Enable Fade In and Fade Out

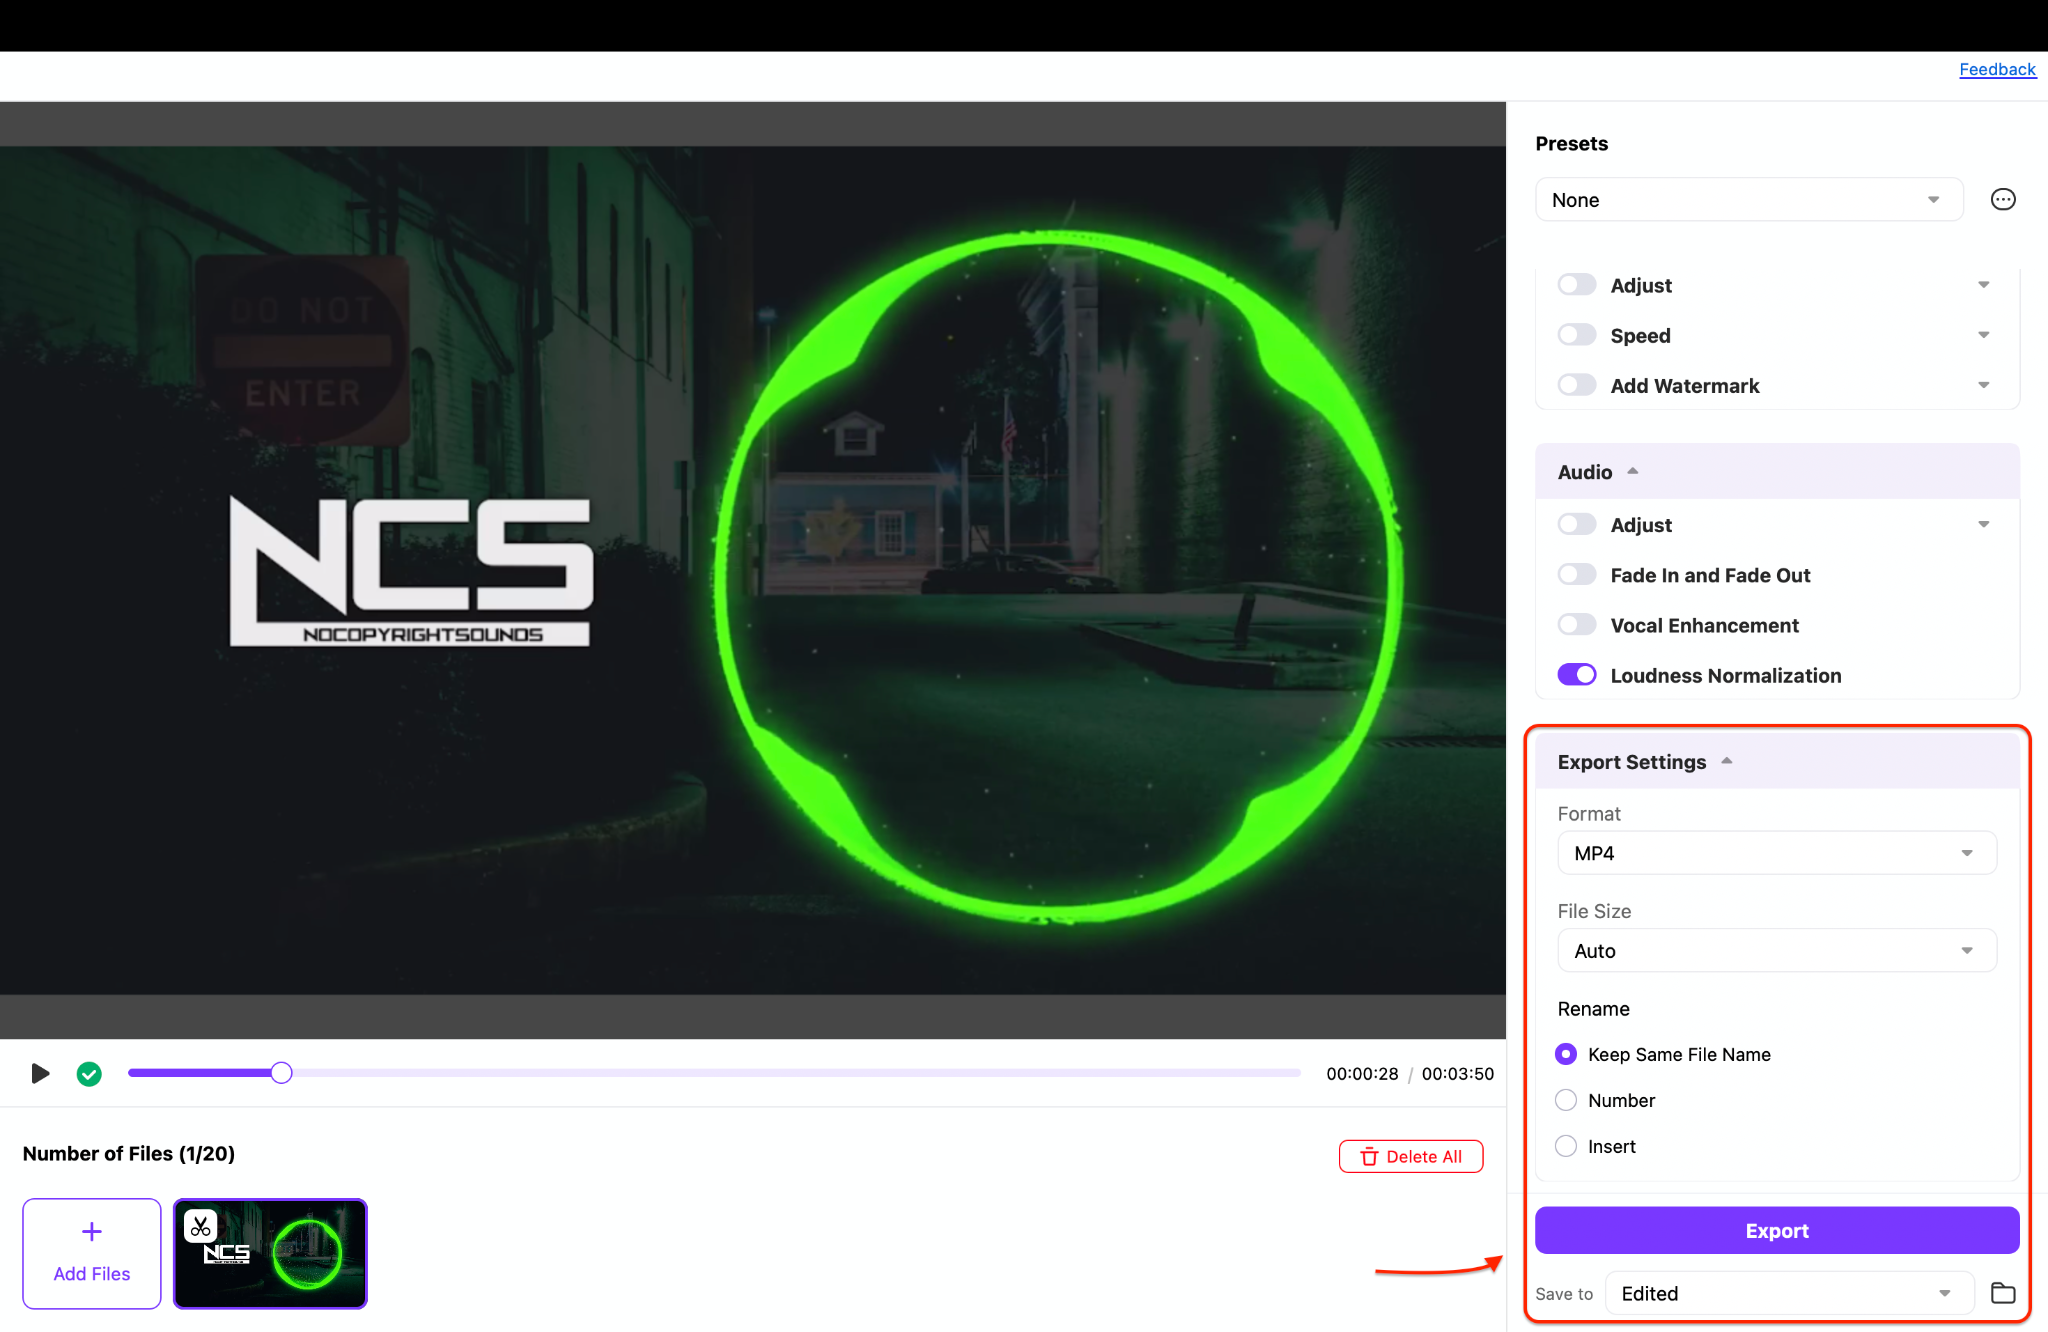click(x=1577, y=575)
